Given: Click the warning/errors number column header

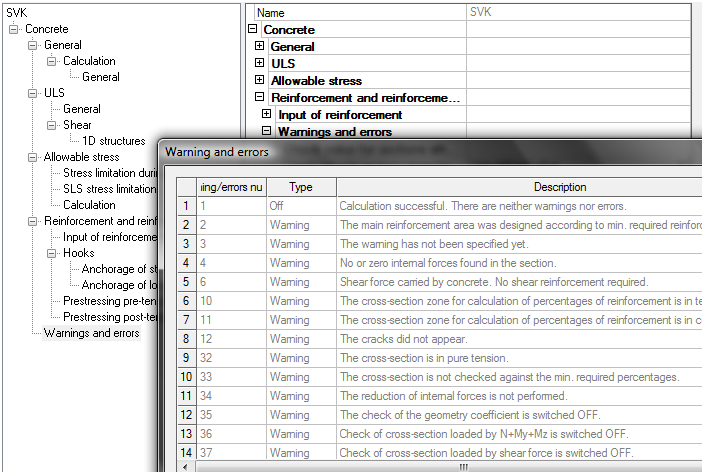Looking at the screenshot, I should click(x=232, y=187).
